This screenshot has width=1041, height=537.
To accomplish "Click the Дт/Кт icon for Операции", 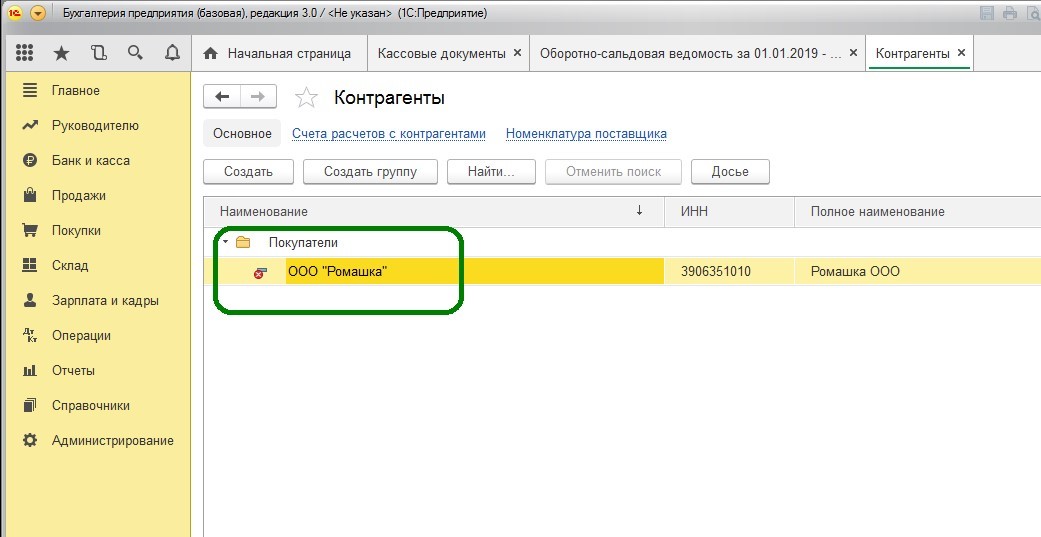I will pos(30,335).
